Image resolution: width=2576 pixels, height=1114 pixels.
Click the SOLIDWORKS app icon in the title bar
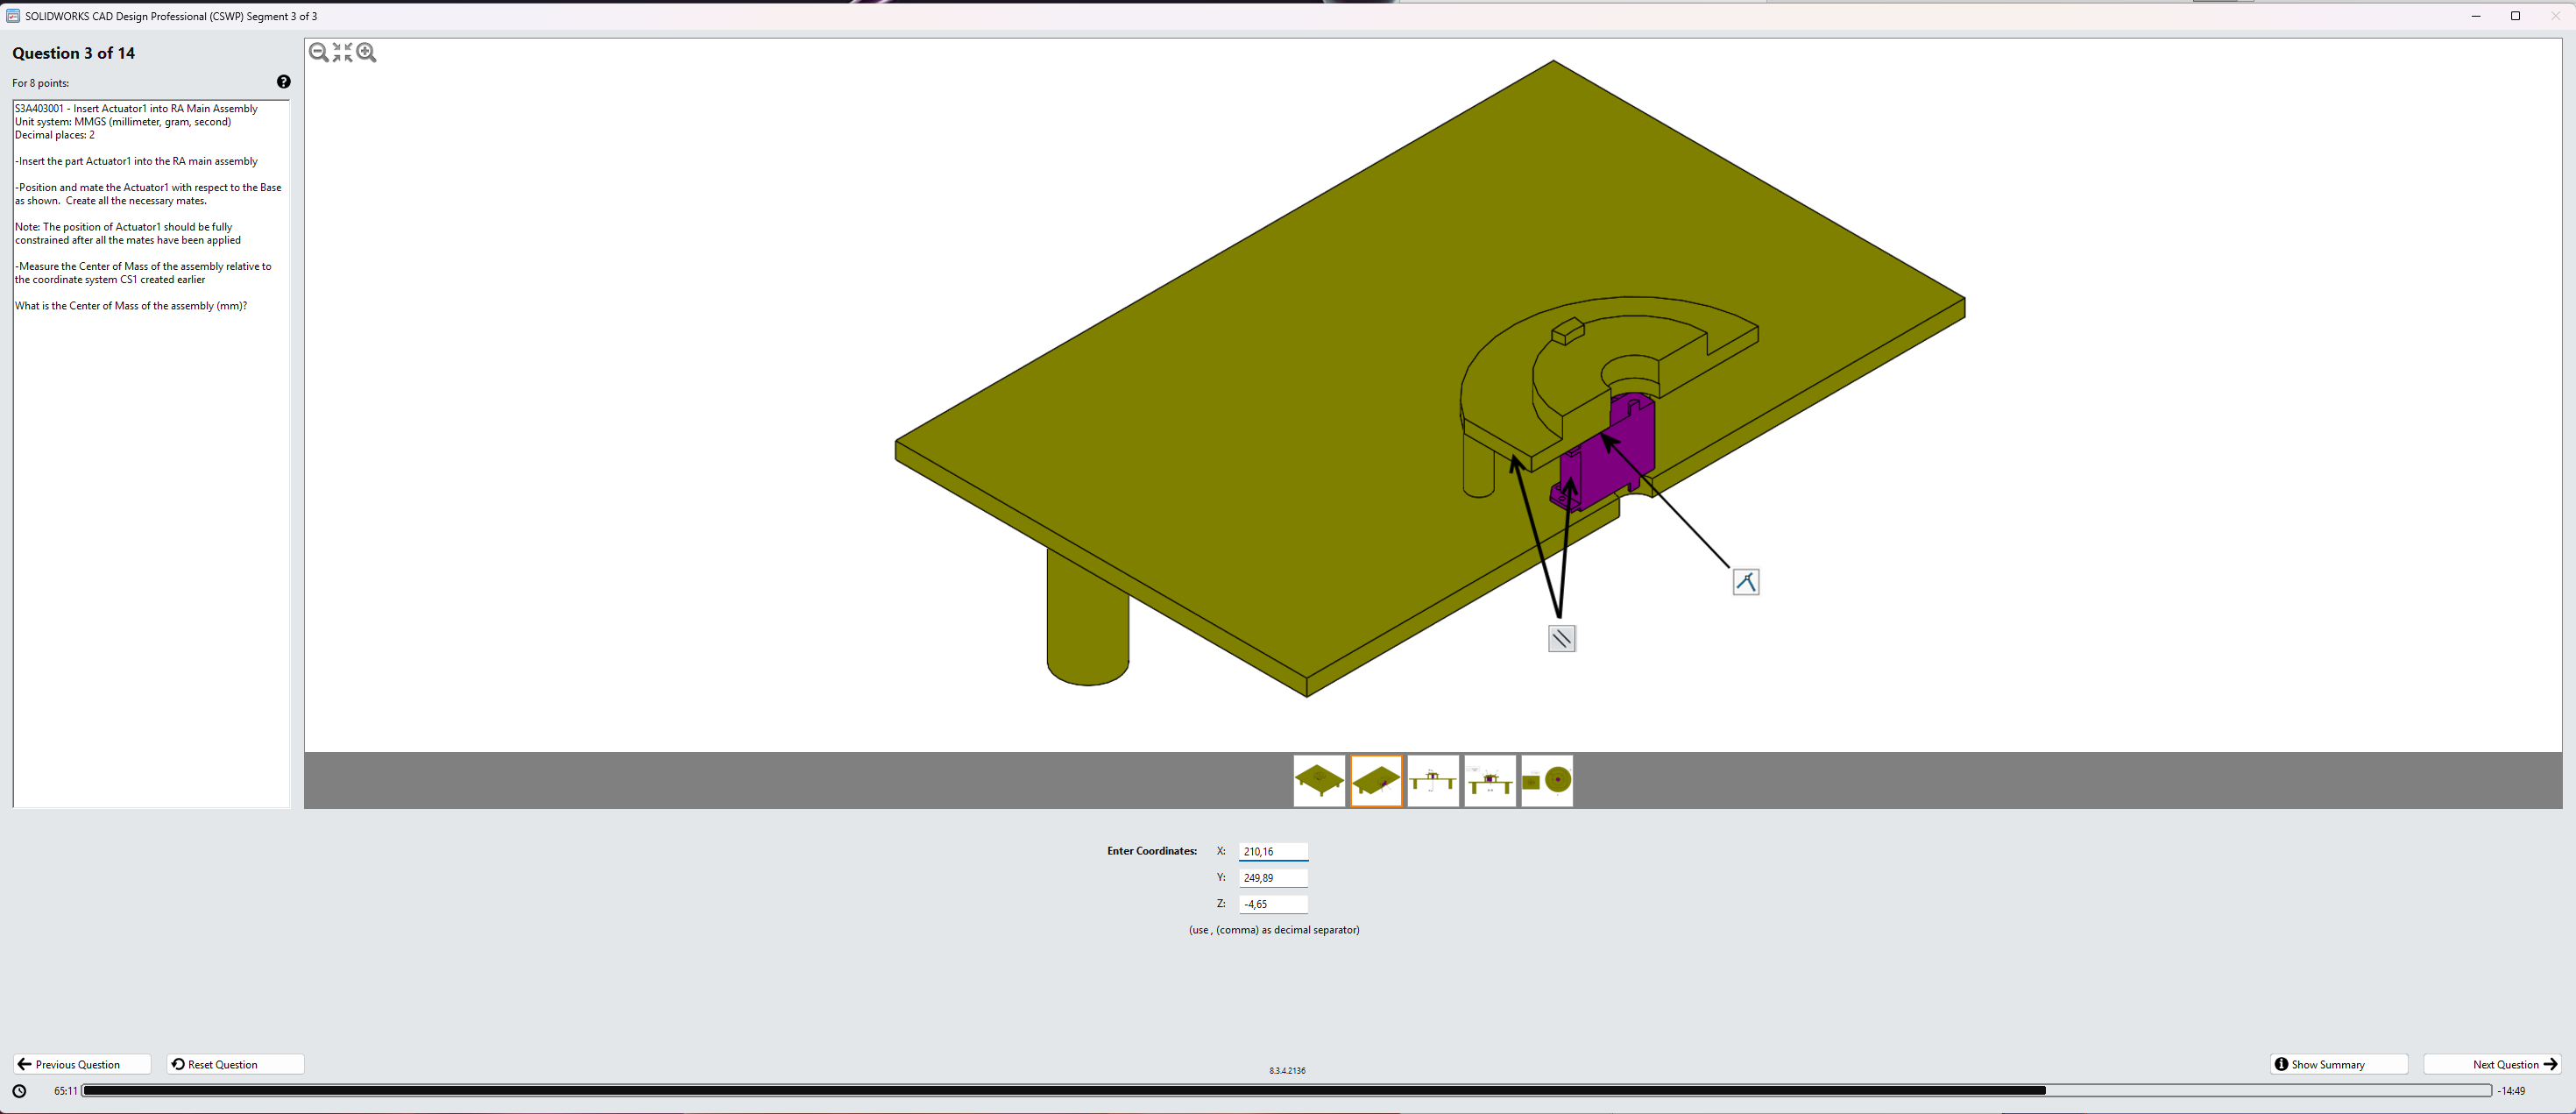click(x=13, y=16)
